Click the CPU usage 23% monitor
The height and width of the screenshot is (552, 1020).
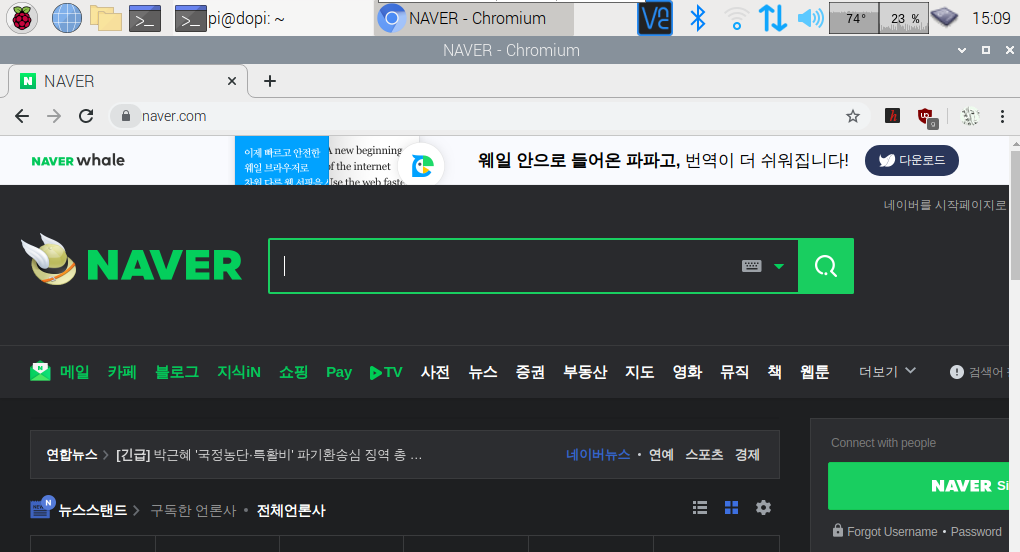[x=904, y=18]
